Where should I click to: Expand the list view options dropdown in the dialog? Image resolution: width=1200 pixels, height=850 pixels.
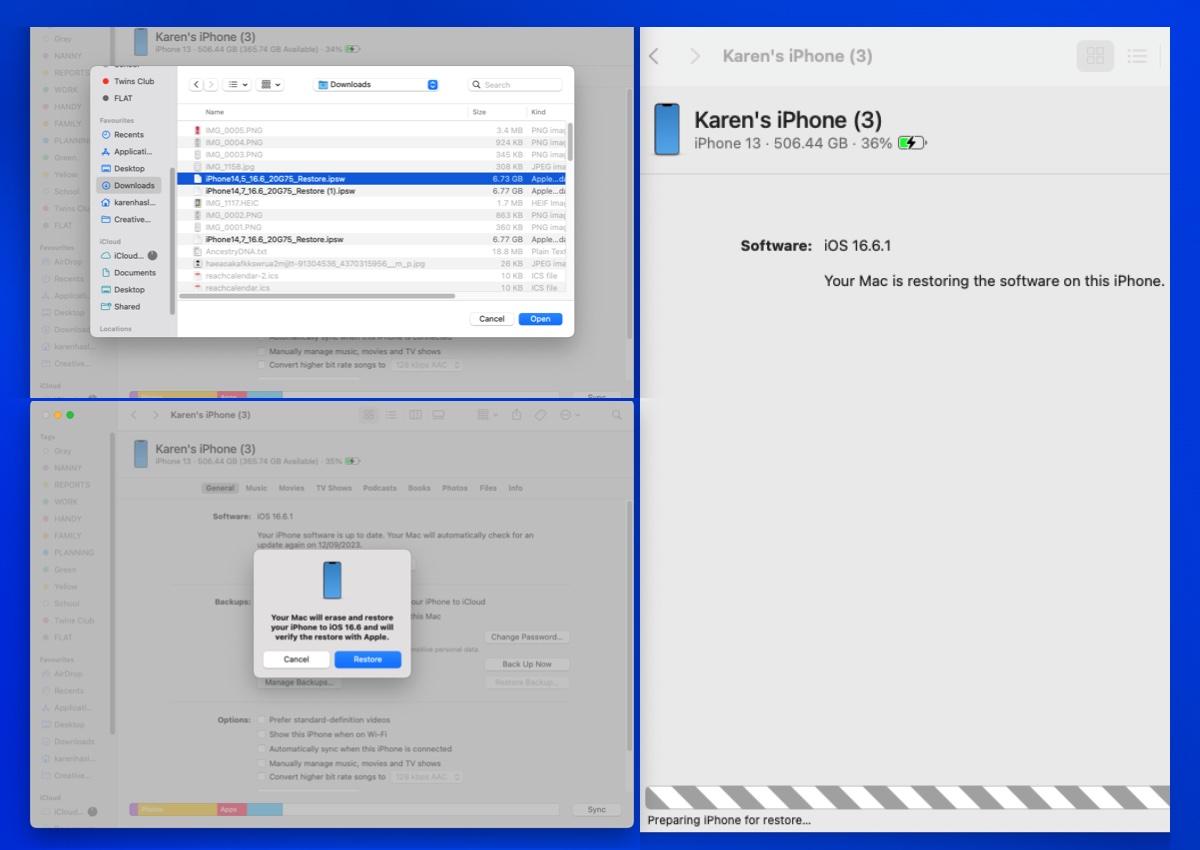238,85
